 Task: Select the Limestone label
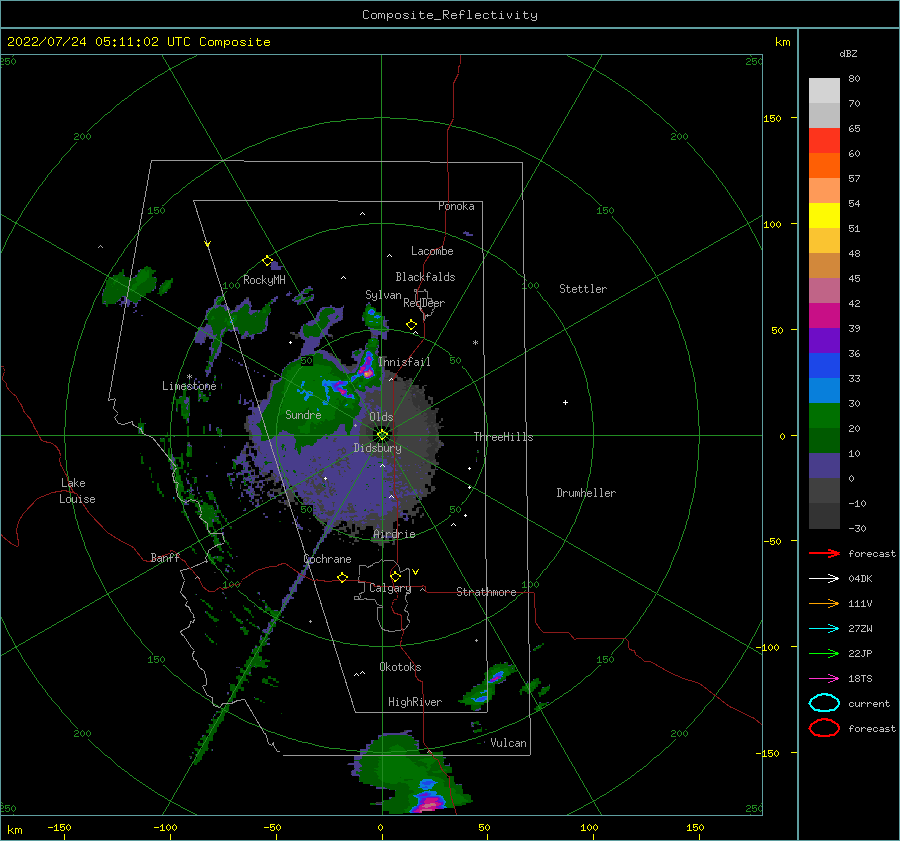(189, 386)
